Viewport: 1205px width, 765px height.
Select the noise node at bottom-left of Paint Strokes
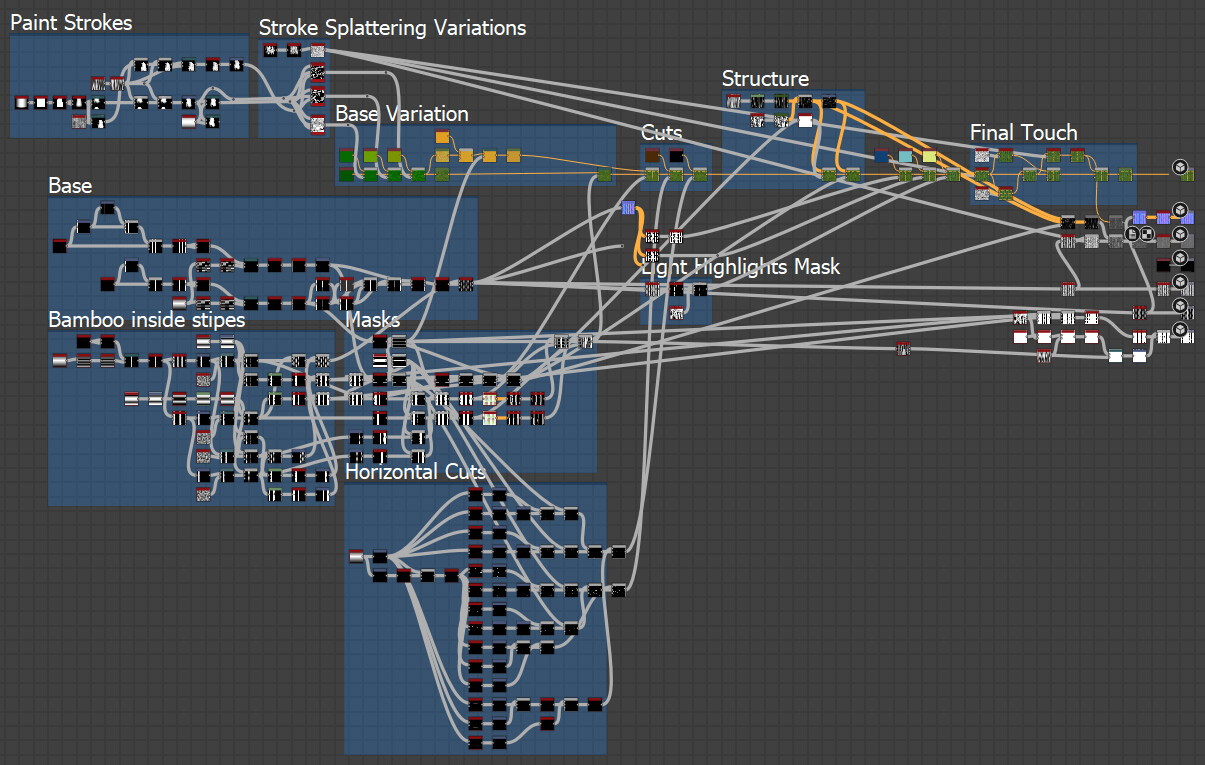coord(79,122)
